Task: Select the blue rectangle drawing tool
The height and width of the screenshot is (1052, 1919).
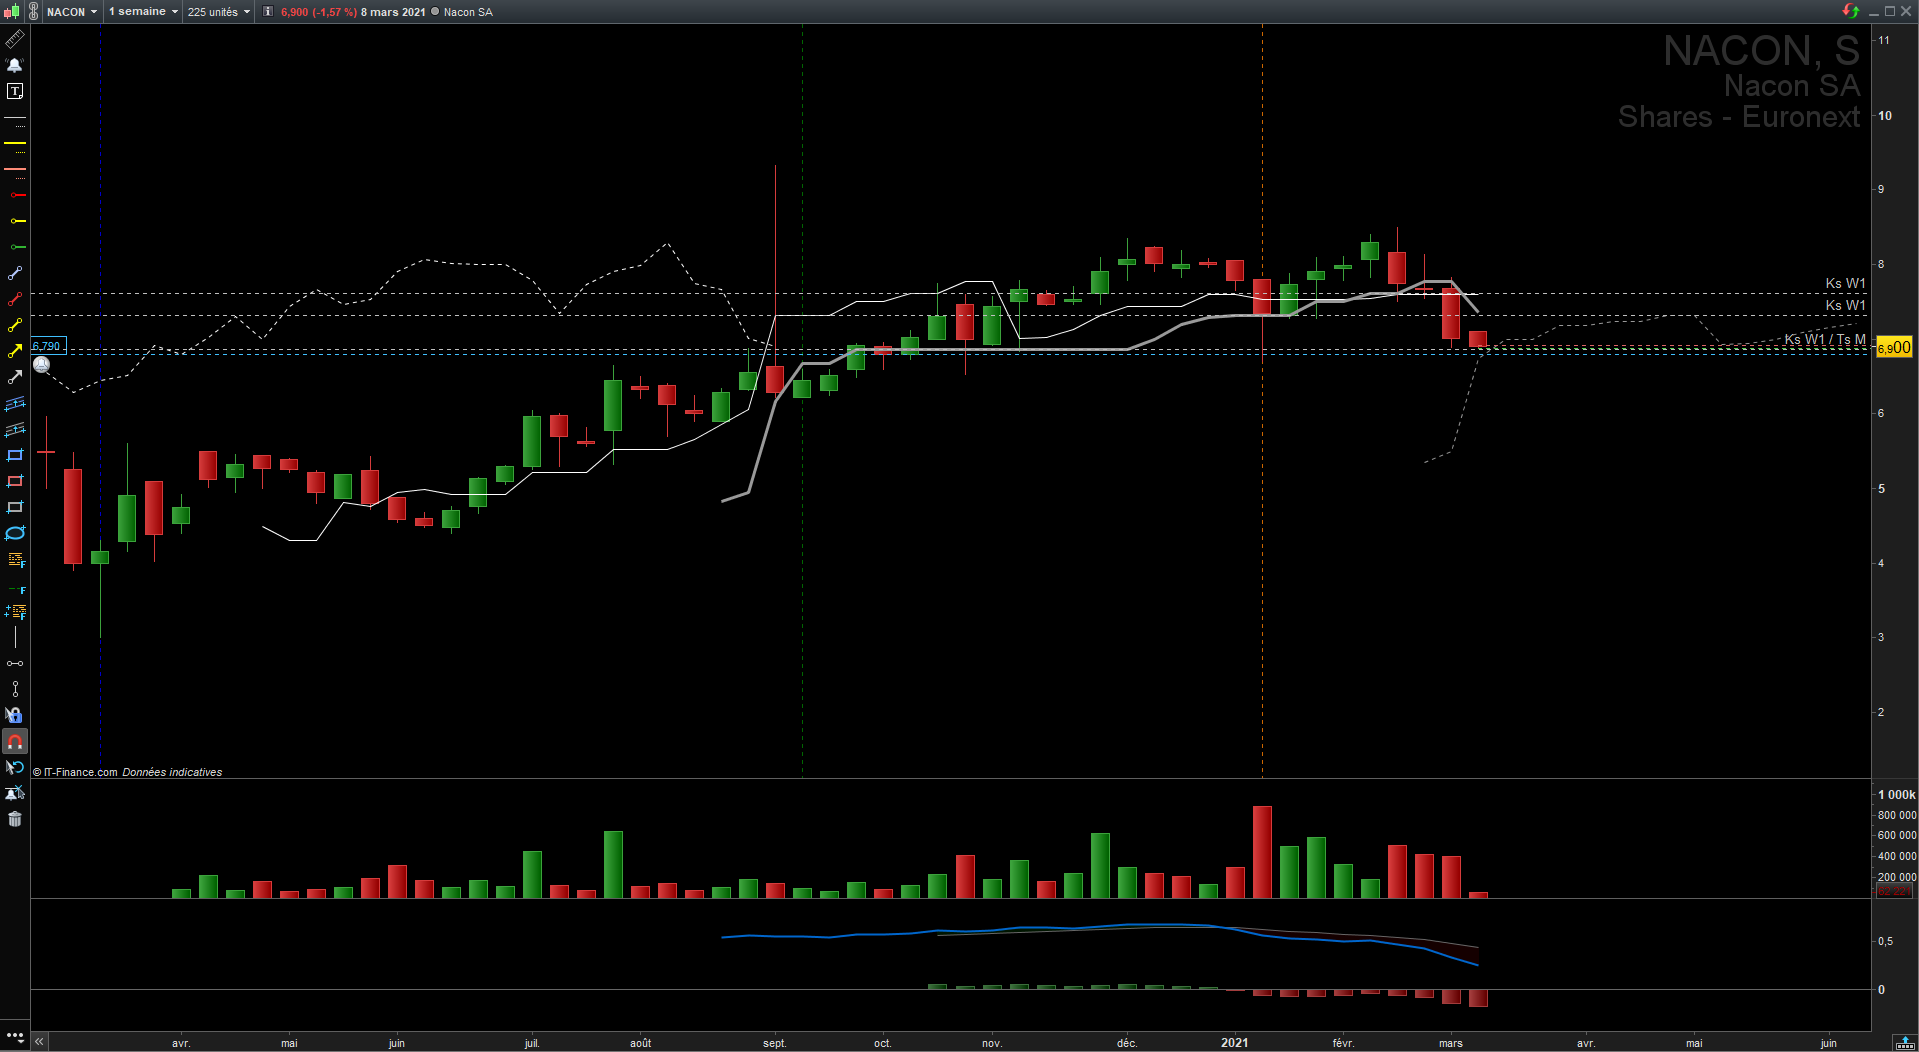Action: (15, 455)
